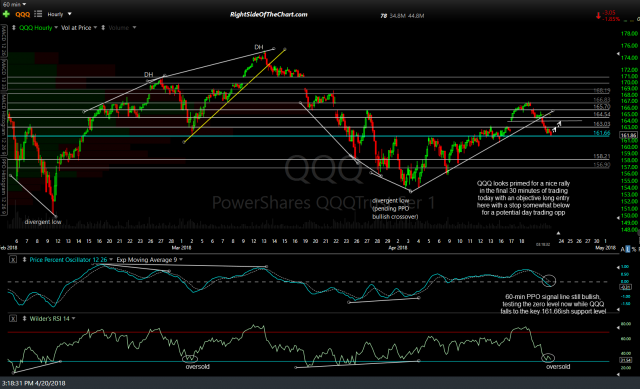Click the volume average readout 44.8M

pyautogui.click(x=416, y=16)
